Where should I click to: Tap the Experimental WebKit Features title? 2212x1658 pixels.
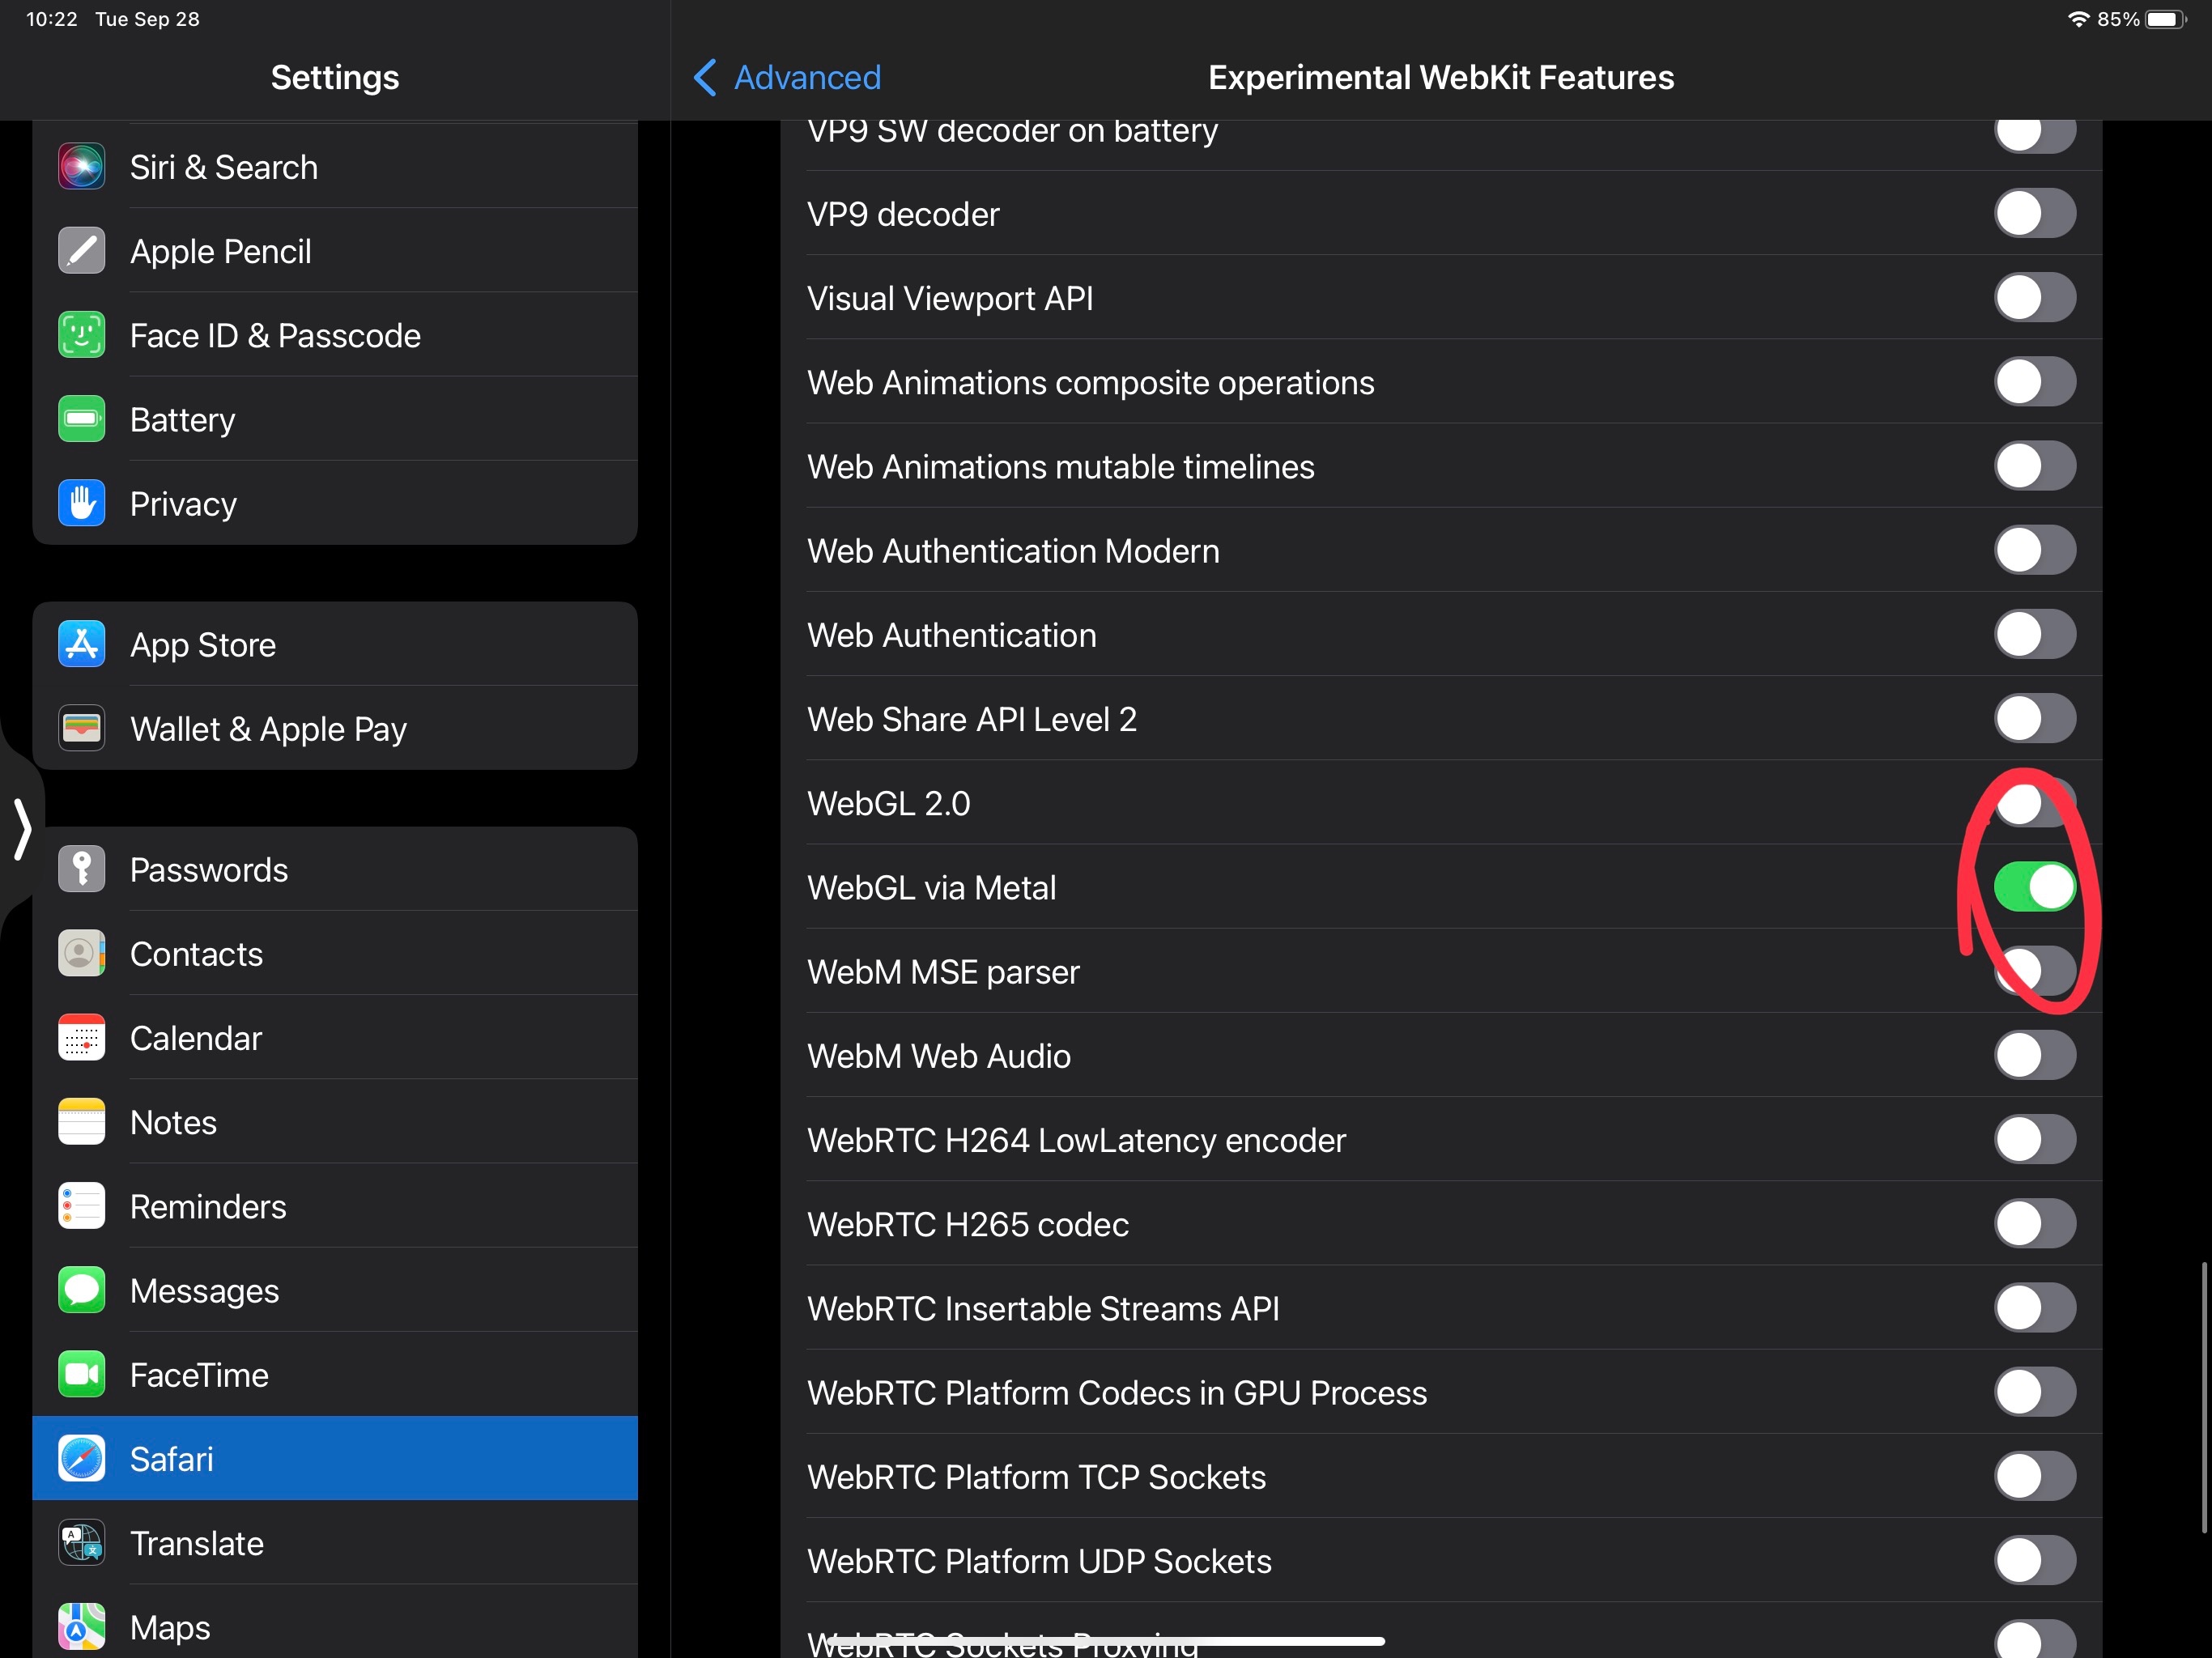pos(1441,77)
